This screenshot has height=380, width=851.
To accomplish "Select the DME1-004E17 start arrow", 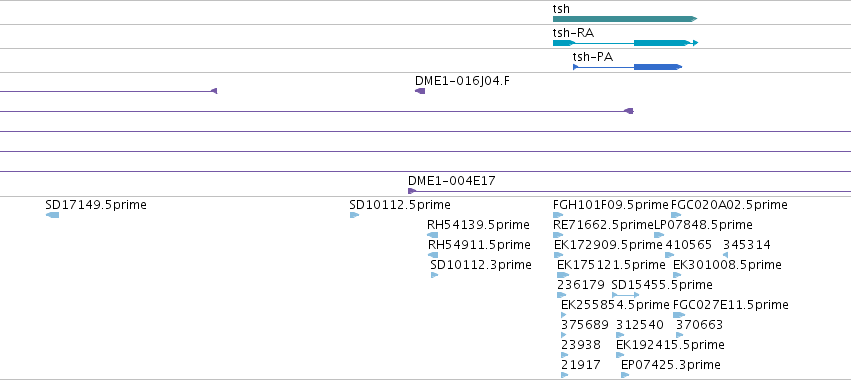I will click(412, 191).
